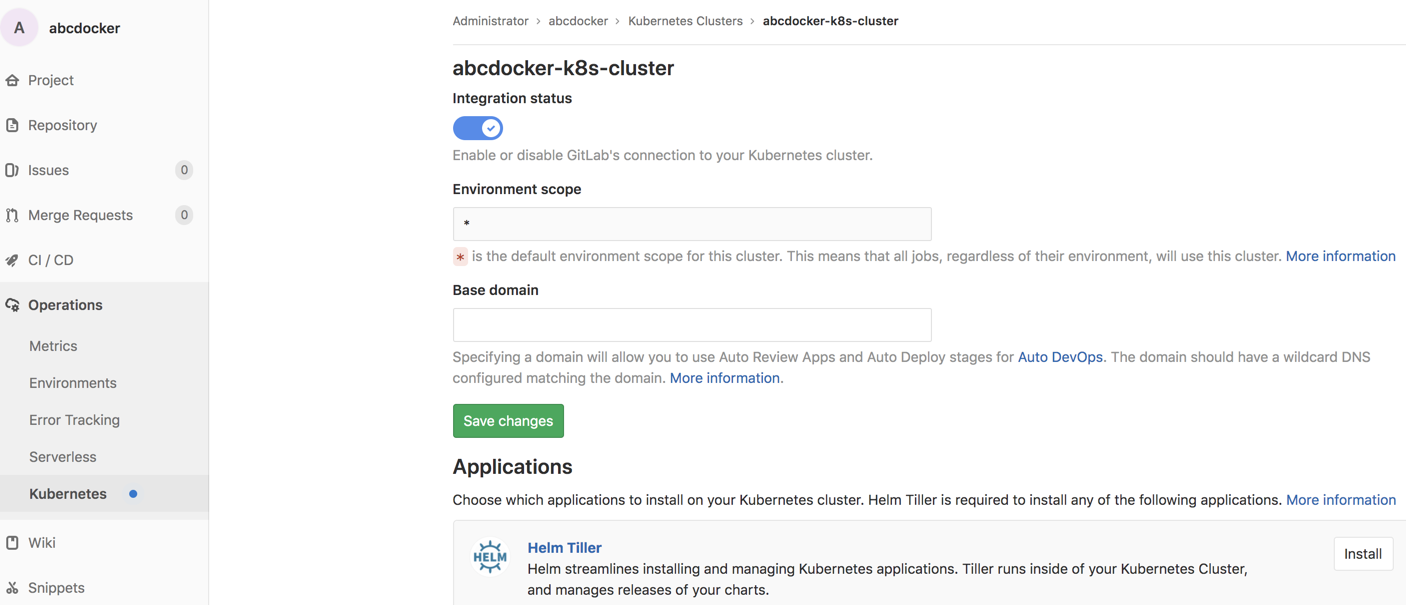Click the Applications heading
1406x605 pixels.
[x=512, y=467]
